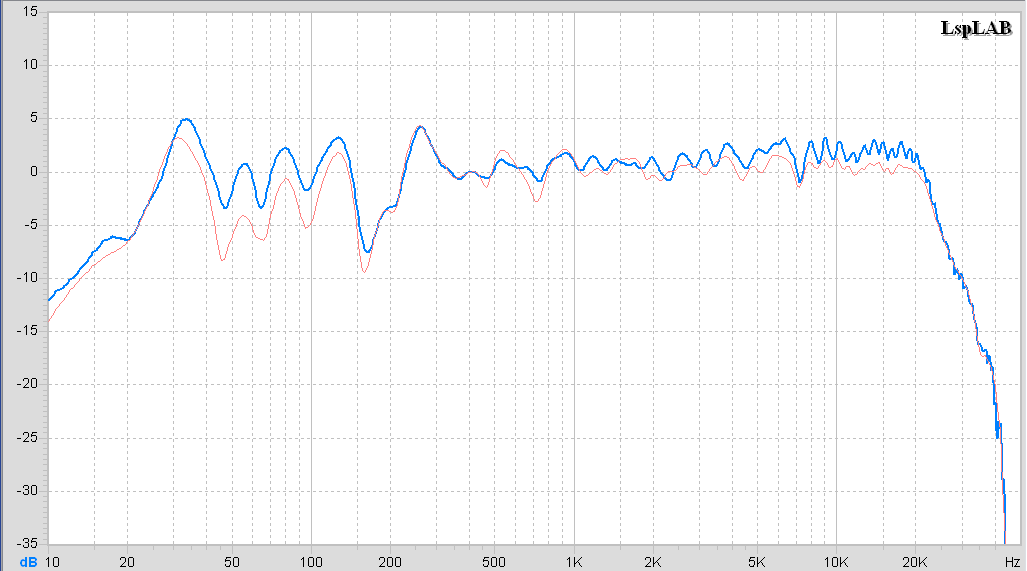Click the '-35' dB axis value
This screenshot has height=571, width=1027.
pos(28,543)
